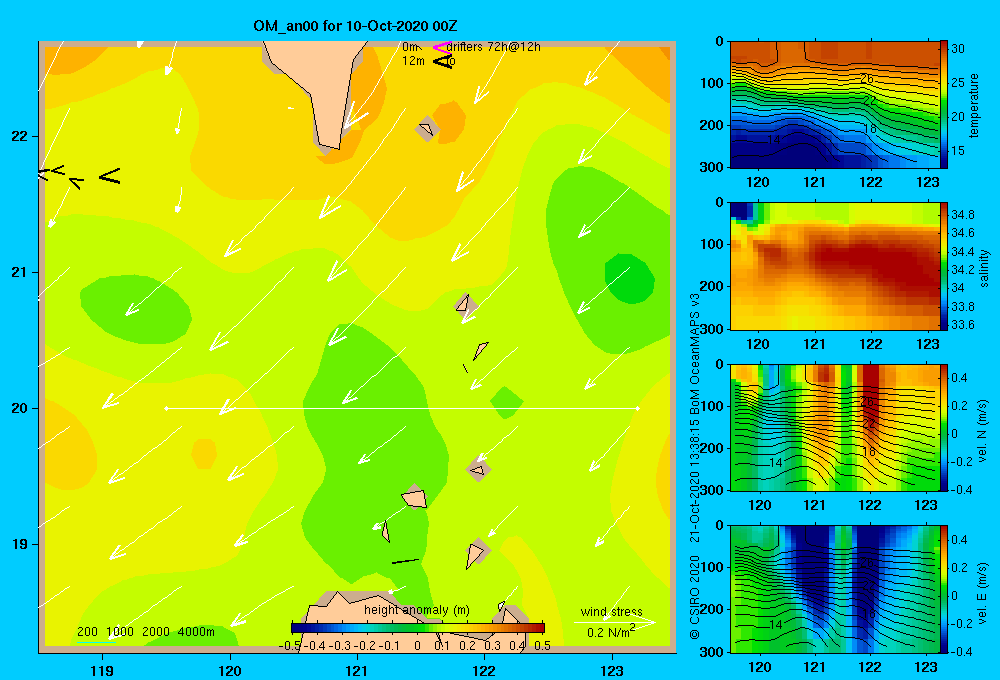
Task: Open the northward velocity section panel
Action: [x=834, y=427]
